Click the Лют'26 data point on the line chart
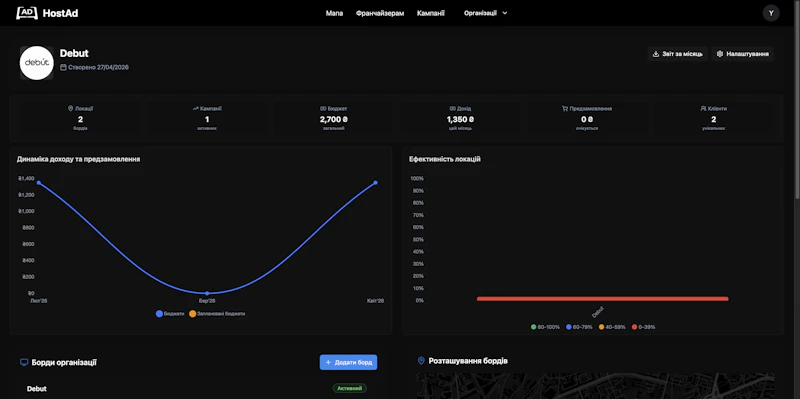This screenshot has height=399, width=800. point(39,183)
